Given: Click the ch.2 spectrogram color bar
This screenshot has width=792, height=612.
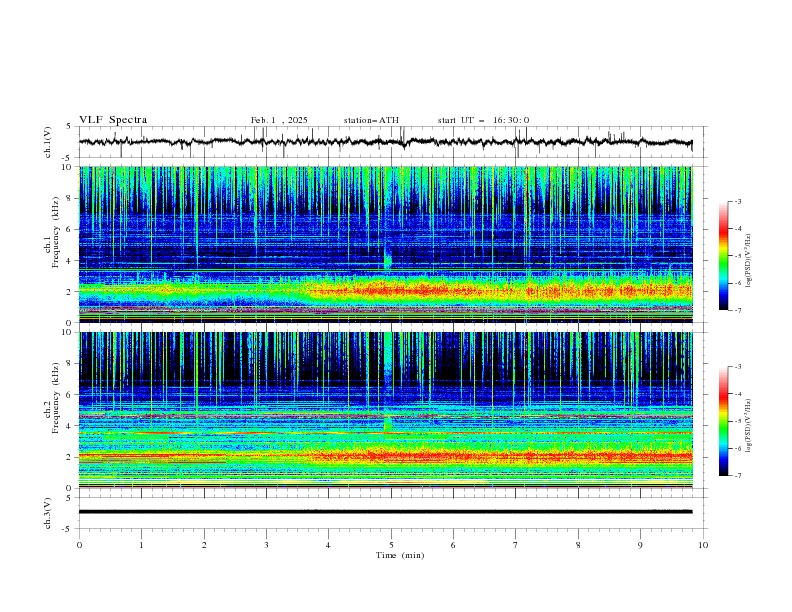Looking at the screenshot, I should pos(724,421).
